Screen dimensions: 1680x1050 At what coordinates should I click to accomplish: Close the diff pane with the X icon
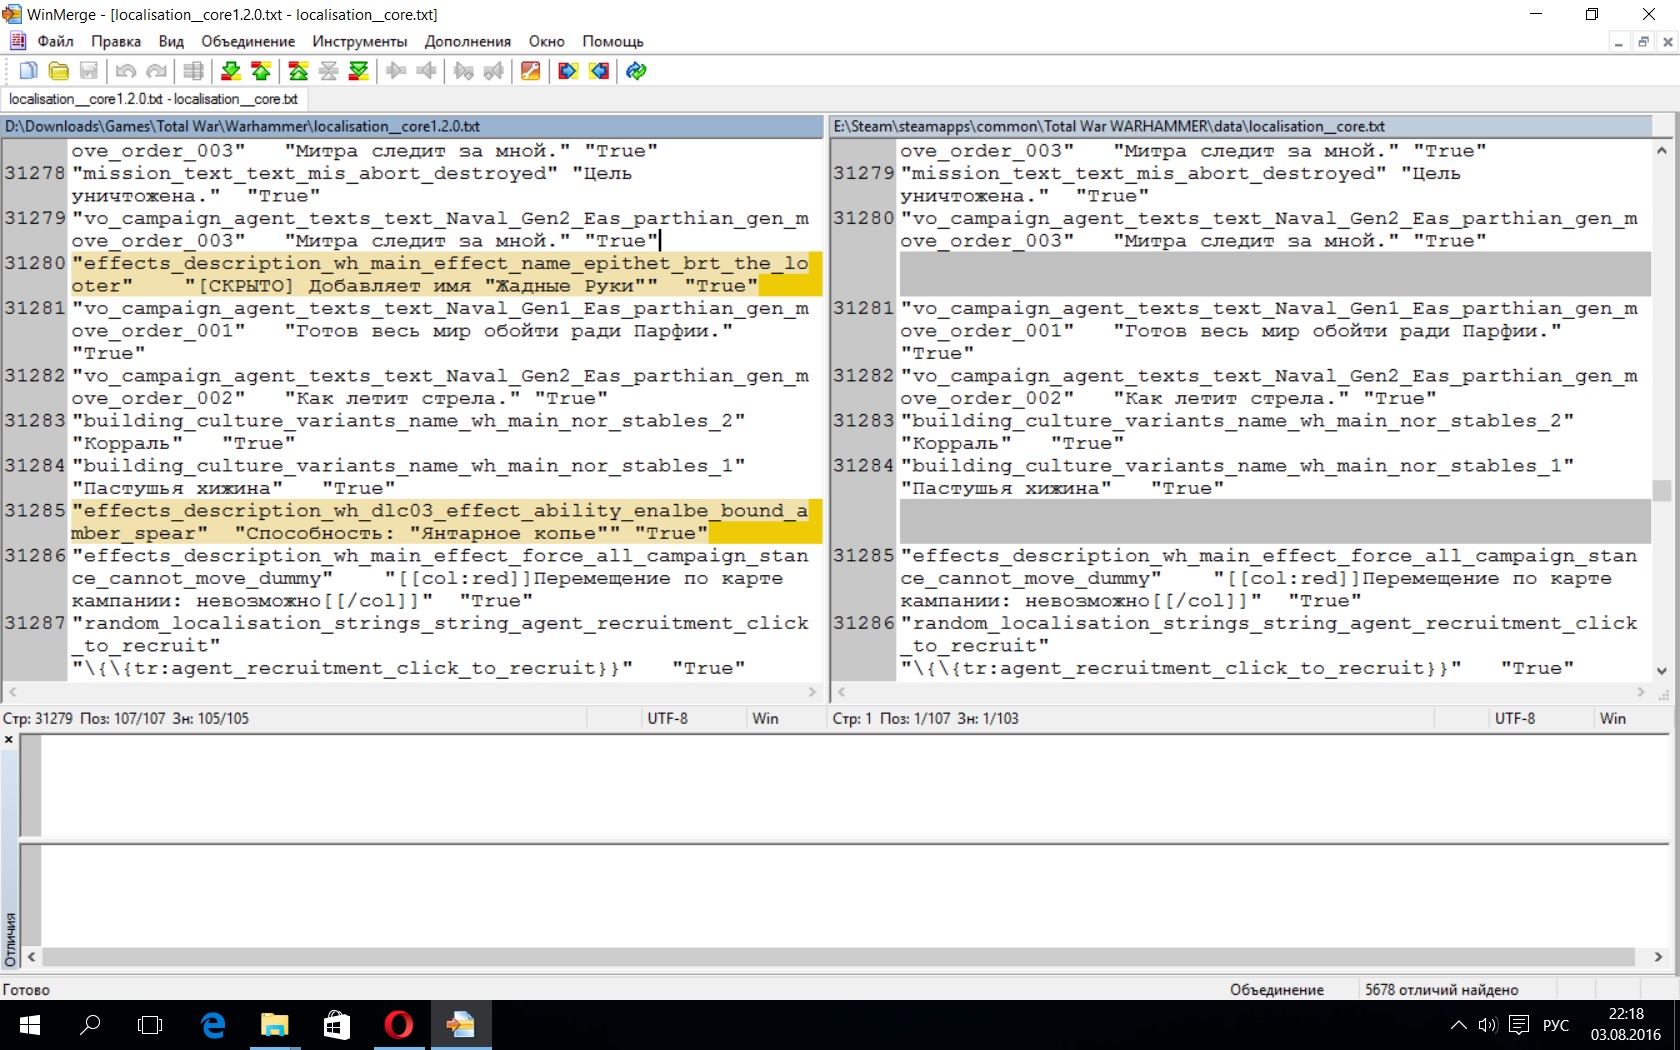click(x=9, y=740)
